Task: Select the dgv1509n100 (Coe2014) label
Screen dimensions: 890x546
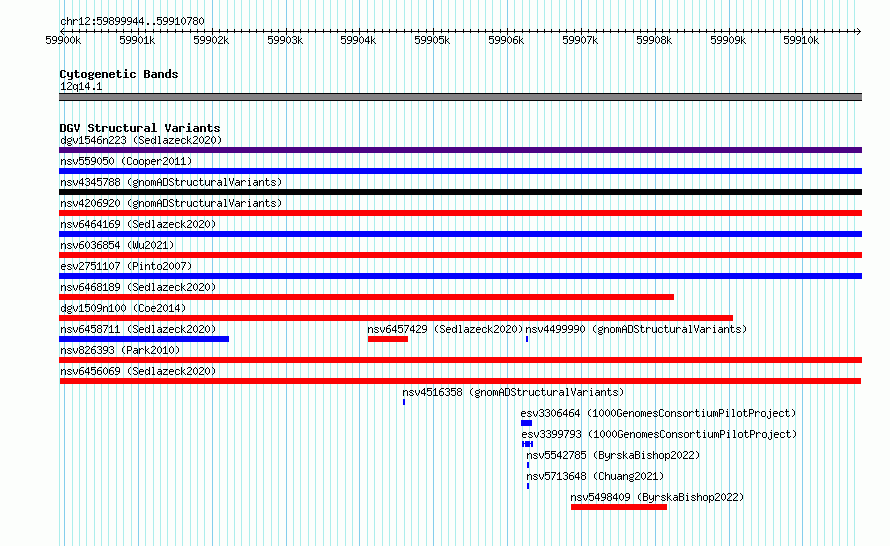Action: 123,308
